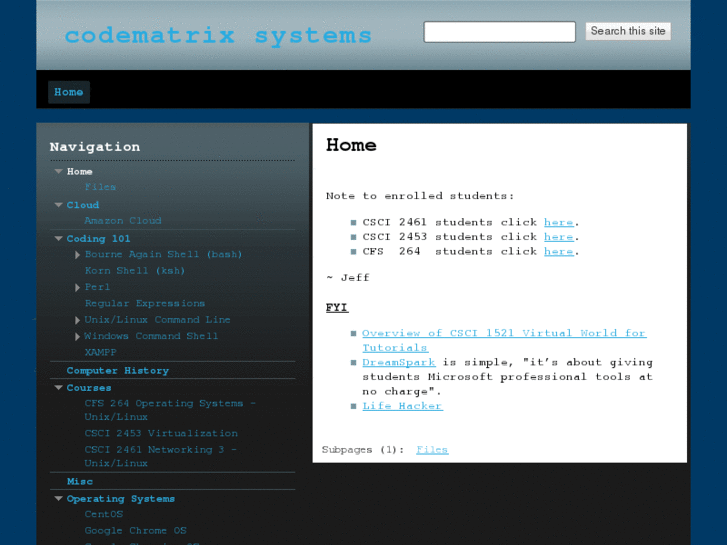Expand the Bourne Again Shell (bash) arrow
This screenshot has width=727, height=545.
point(77,255)
